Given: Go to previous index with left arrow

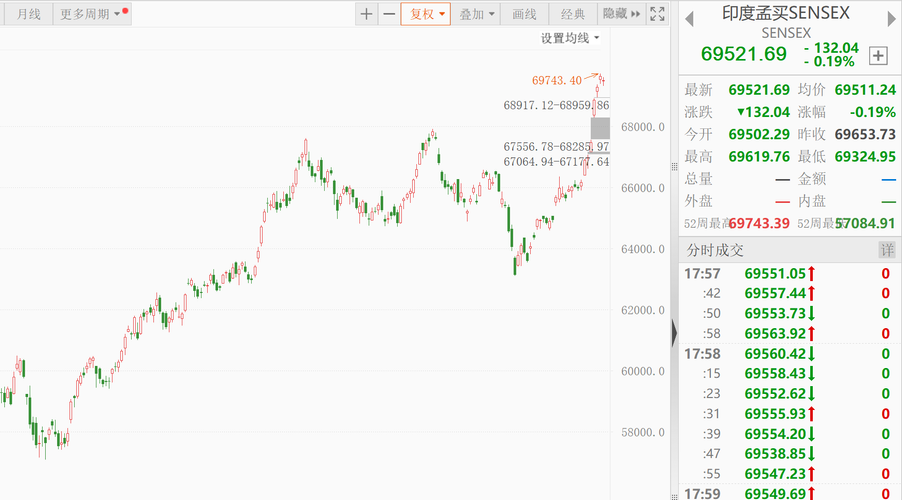Looking at the screenshot, I should [x=691, y=14].
